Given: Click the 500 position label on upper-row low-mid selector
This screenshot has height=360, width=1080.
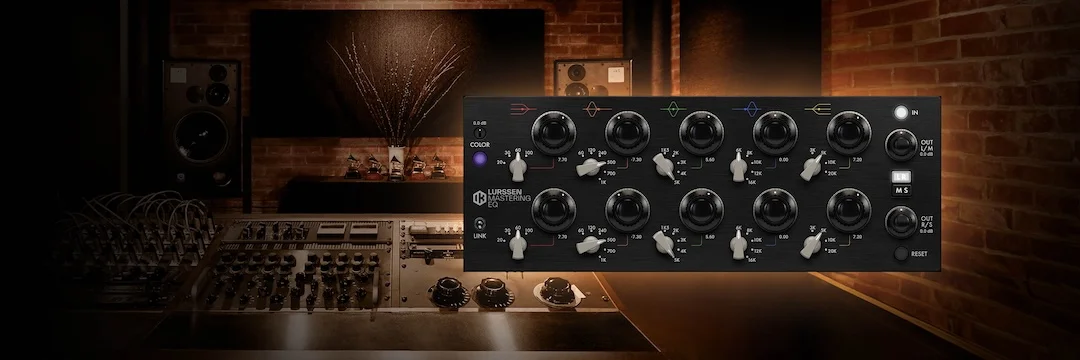Looking at the screenshot, I should tap(612, 161).
